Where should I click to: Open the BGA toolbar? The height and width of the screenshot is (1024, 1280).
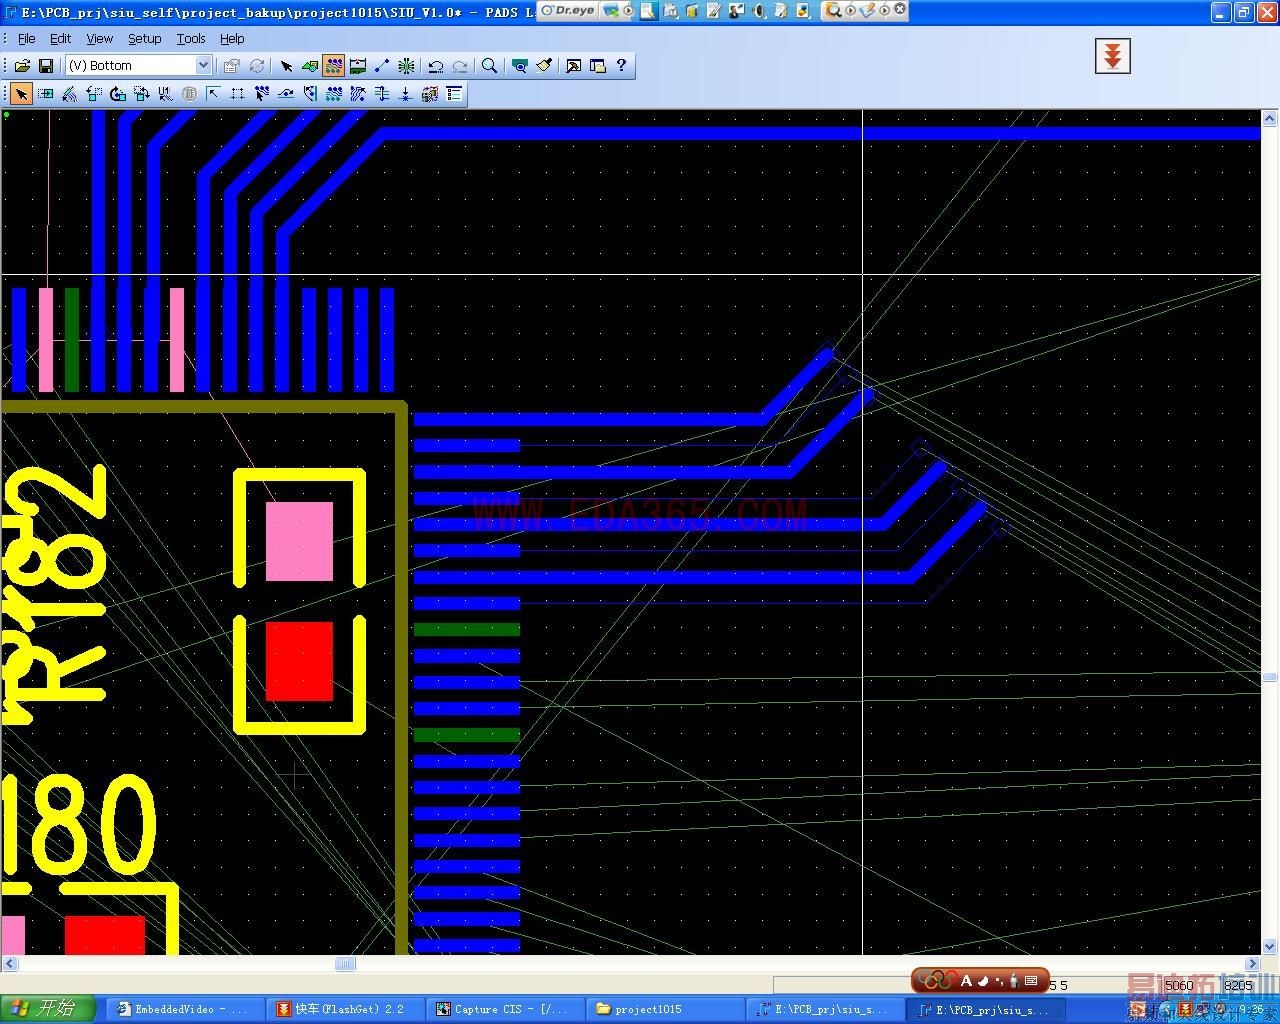pos(406,66)
